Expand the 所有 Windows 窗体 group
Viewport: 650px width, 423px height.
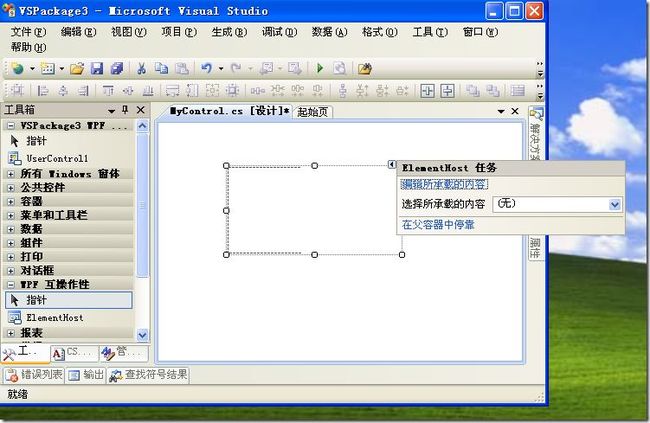tap(11, 174)
